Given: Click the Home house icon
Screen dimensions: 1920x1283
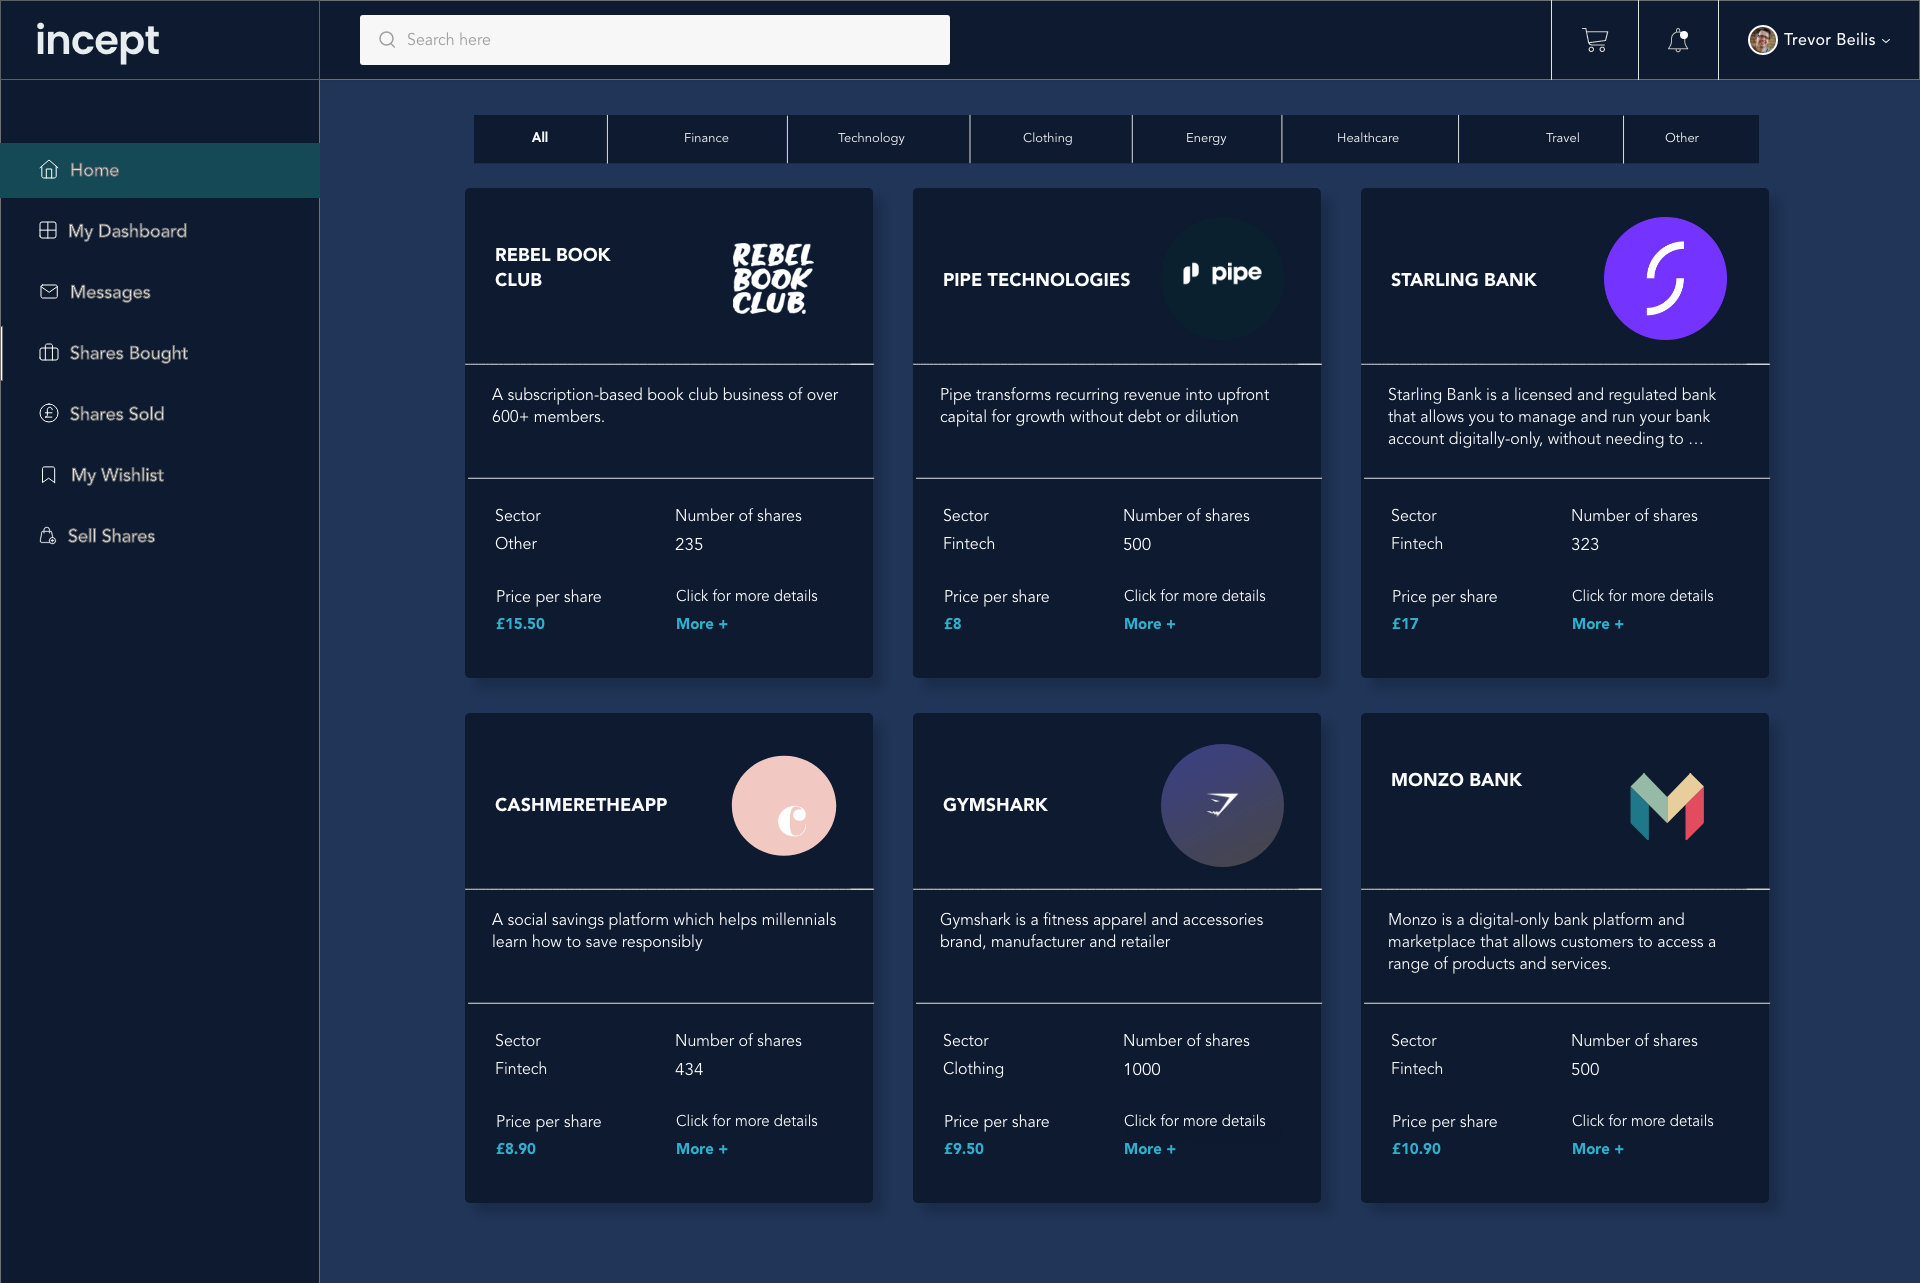Looking at the screenshot, I should [49, 170].
